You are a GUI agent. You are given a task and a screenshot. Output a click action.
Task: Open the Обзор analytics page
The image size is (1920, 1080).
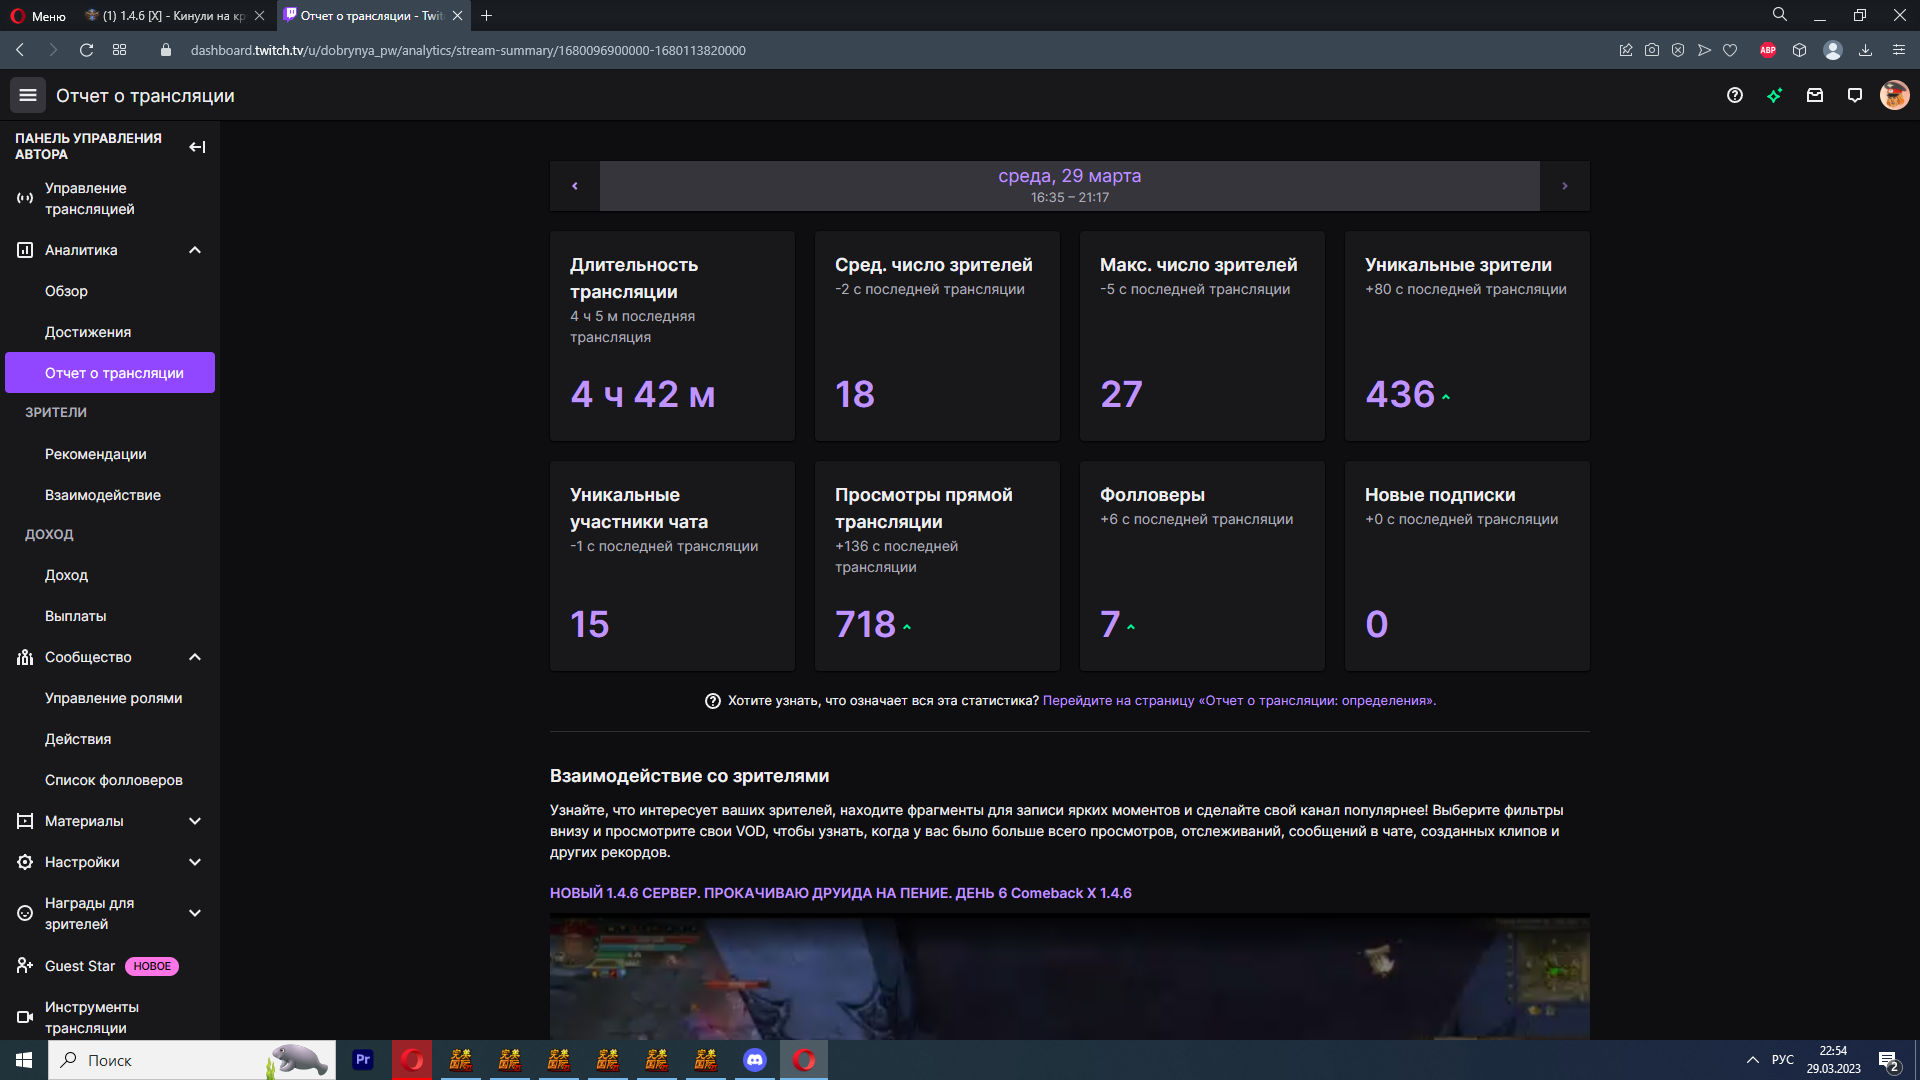[x=66, y=291]
